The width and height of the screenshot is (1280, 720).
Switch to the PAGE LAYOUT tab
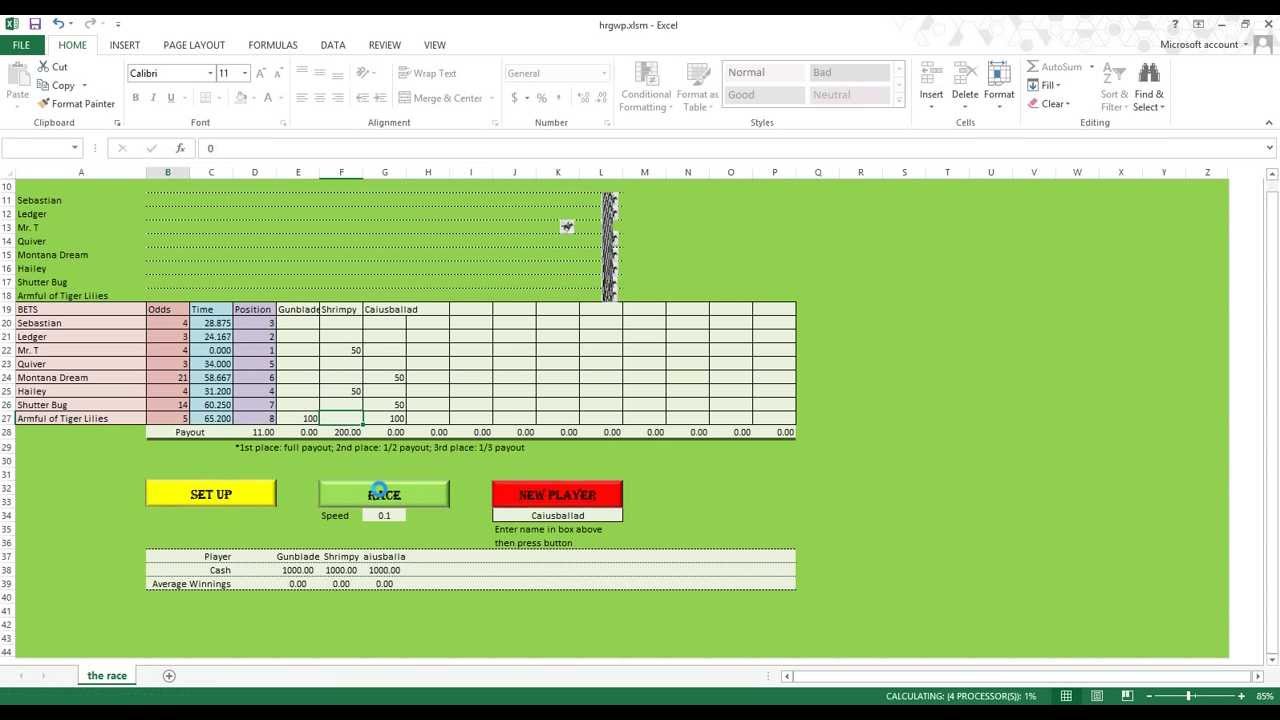click(194, 45)
